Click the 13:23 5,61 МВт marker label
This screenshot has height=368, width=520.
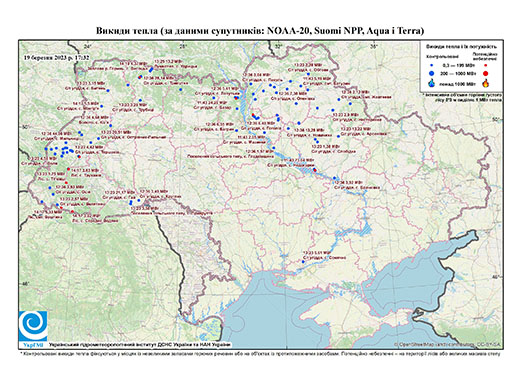point(316,253)
